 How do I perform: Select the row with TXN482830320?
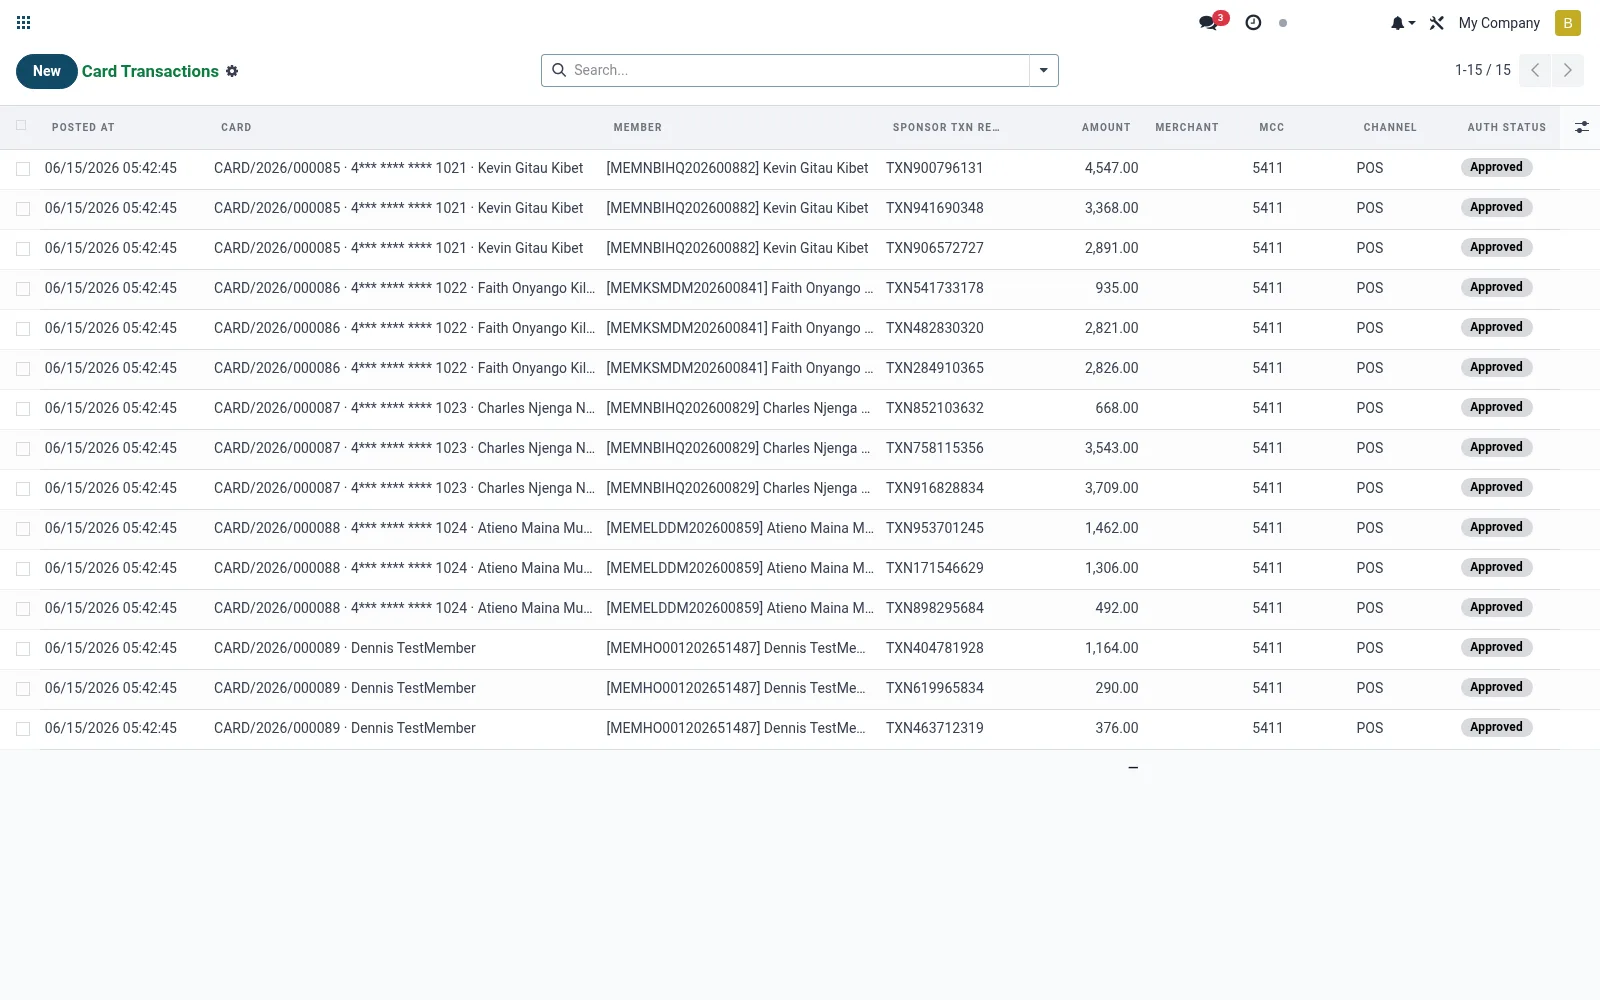[23, 329]
